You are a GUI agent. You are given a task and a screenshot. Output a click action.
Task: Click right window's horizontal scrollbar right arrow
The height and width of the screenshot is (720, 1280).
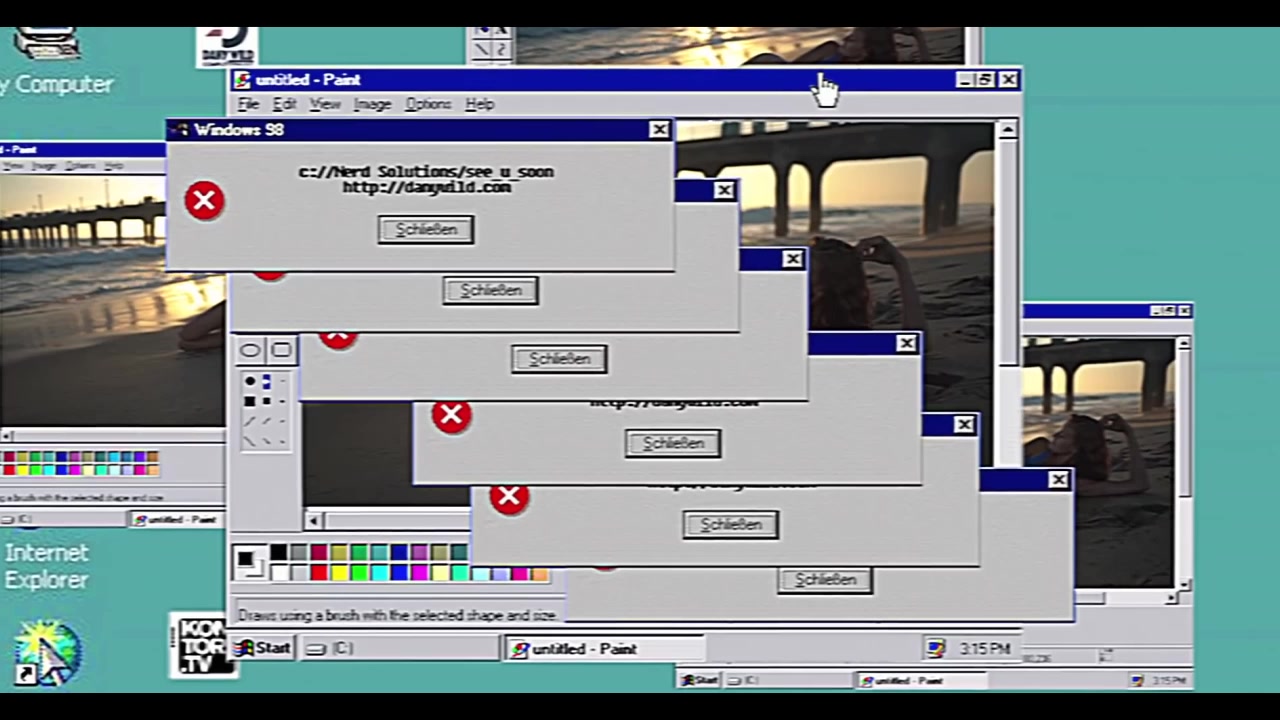point(1171,598)
